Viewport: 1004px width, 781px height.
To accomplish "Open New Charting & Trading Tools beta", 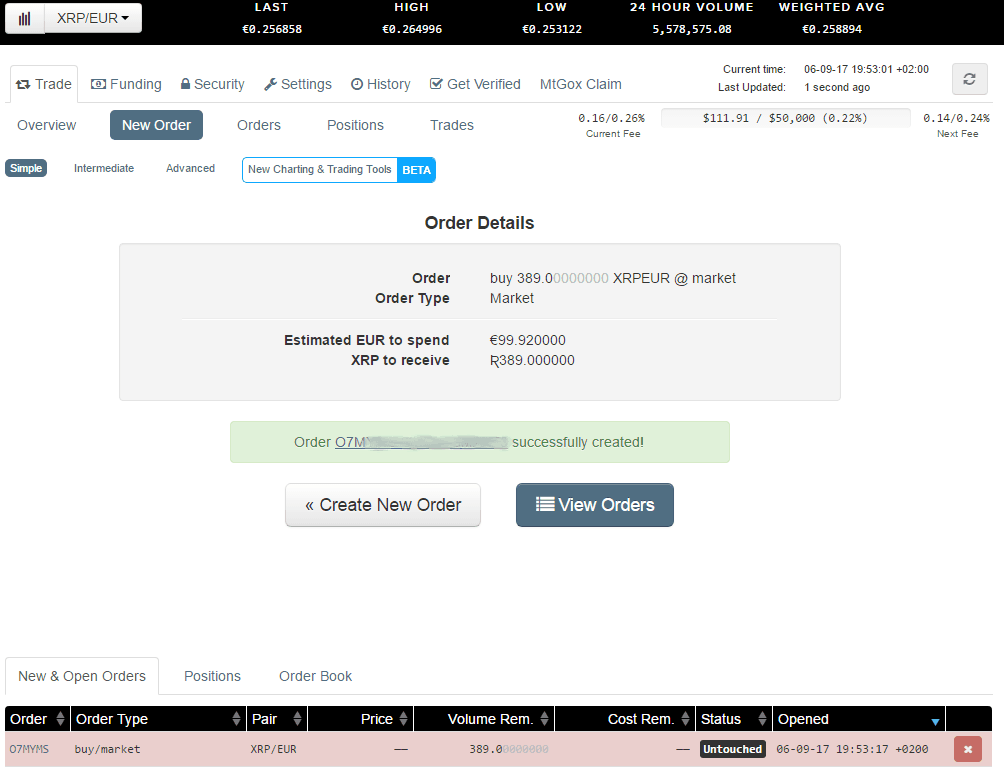I will [338, 170].
